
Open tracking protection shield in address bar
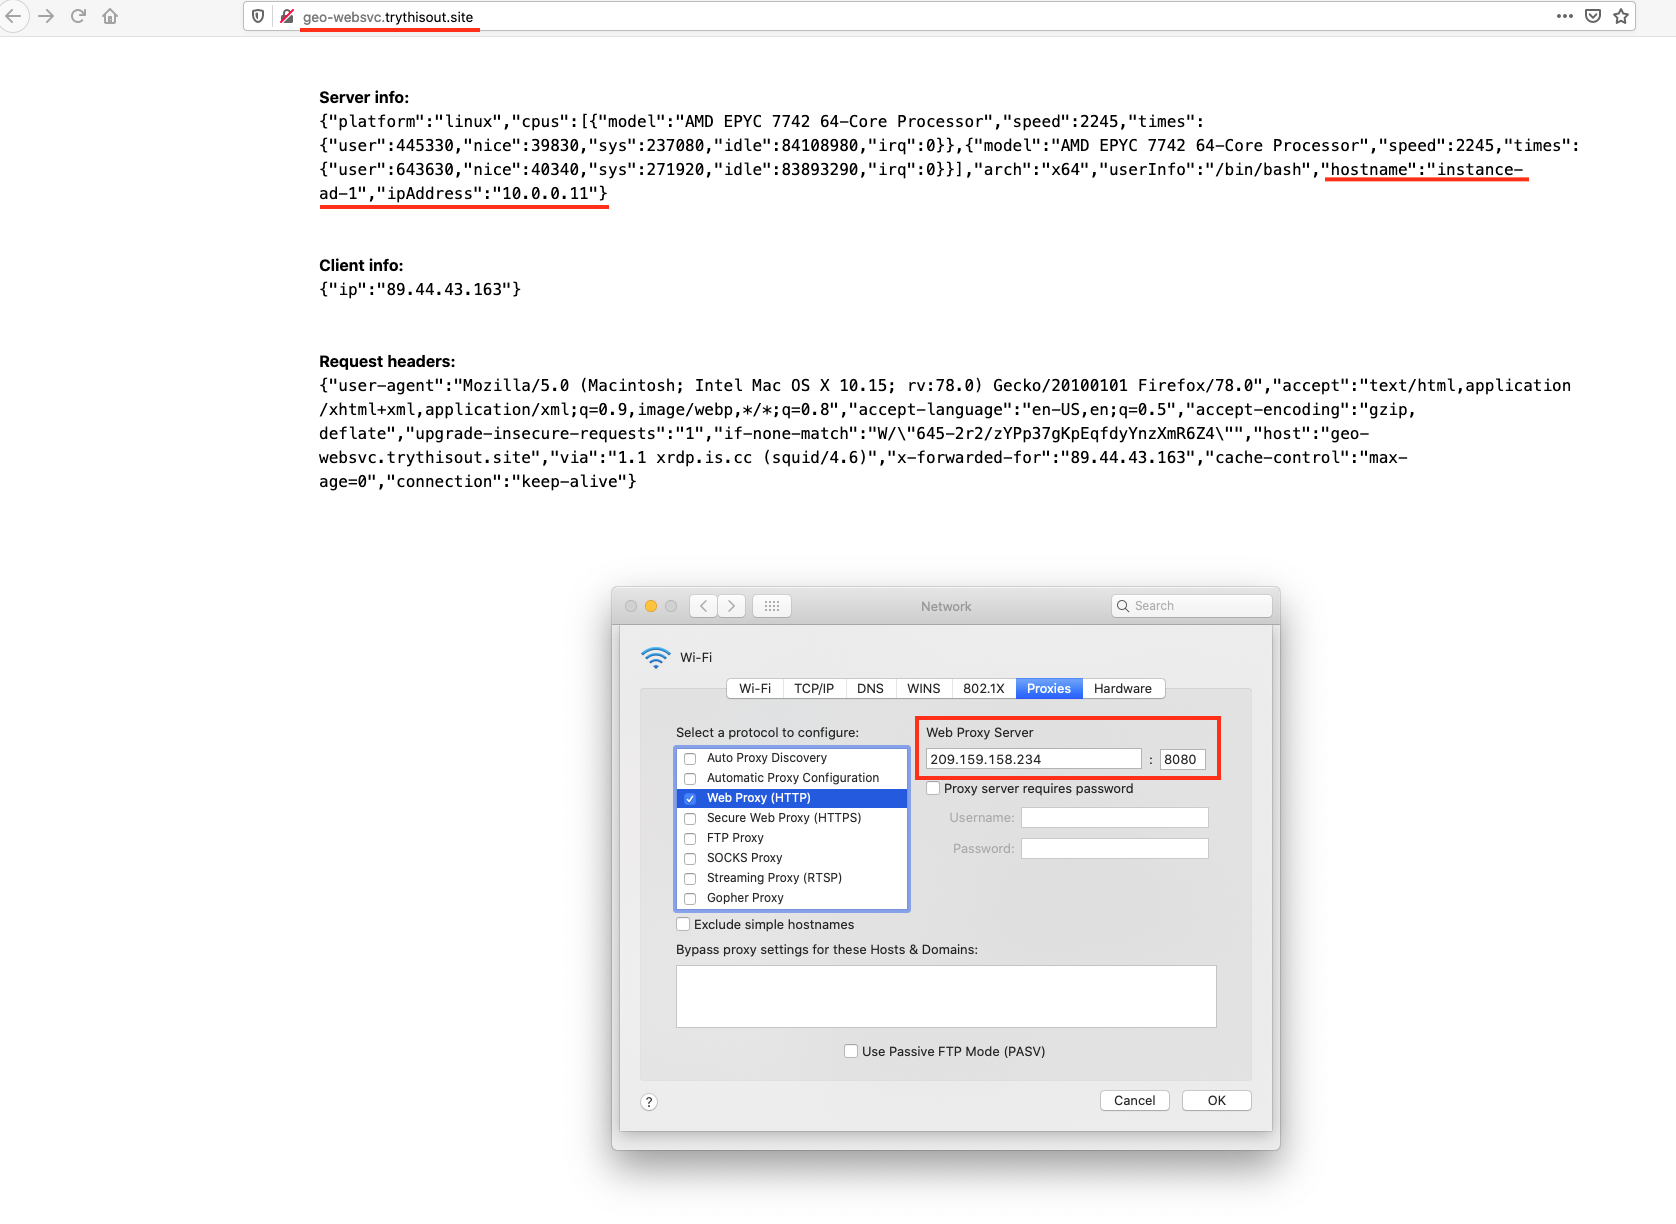258,16
